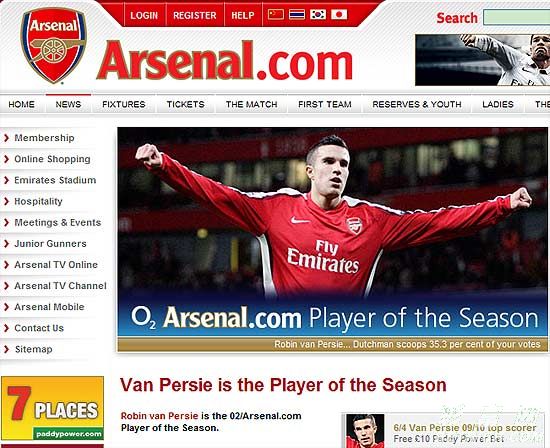The height and width of the screenshot is (448, 550).
Task: Follow the Robin van Persie article link
Action: pyautogui.click(x=160, y=416)
